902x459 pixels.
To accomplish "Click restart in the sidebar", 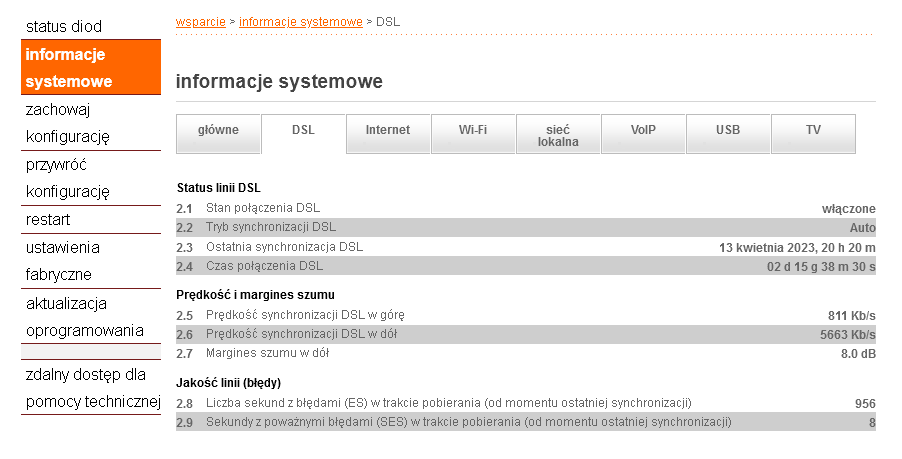I will pos(48,220).
